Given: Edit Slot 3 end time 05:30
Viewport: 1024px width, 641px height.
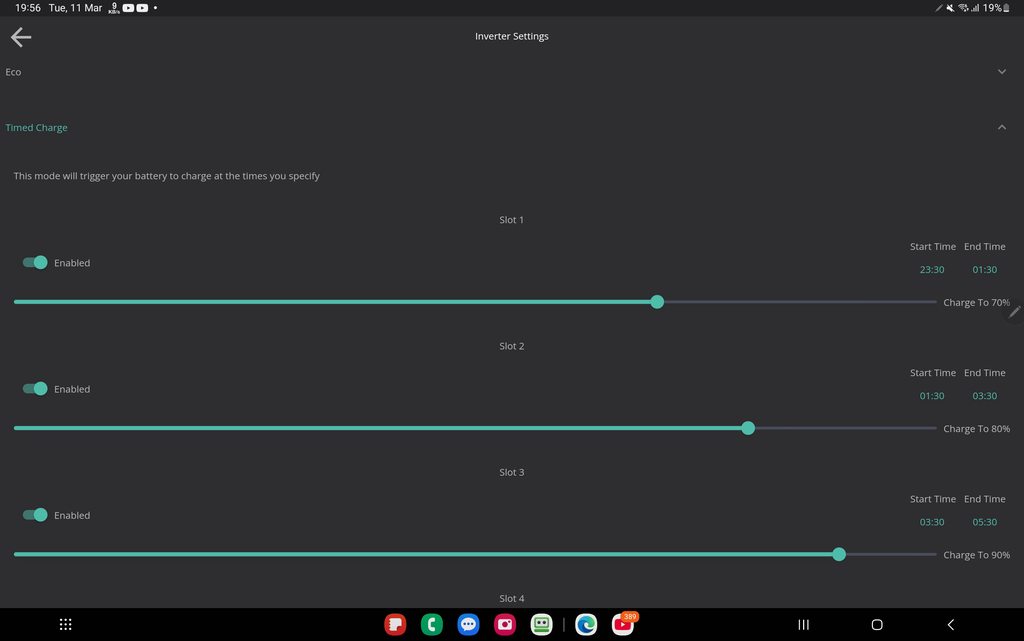Looking at the screenshot, I should (985, 522).
